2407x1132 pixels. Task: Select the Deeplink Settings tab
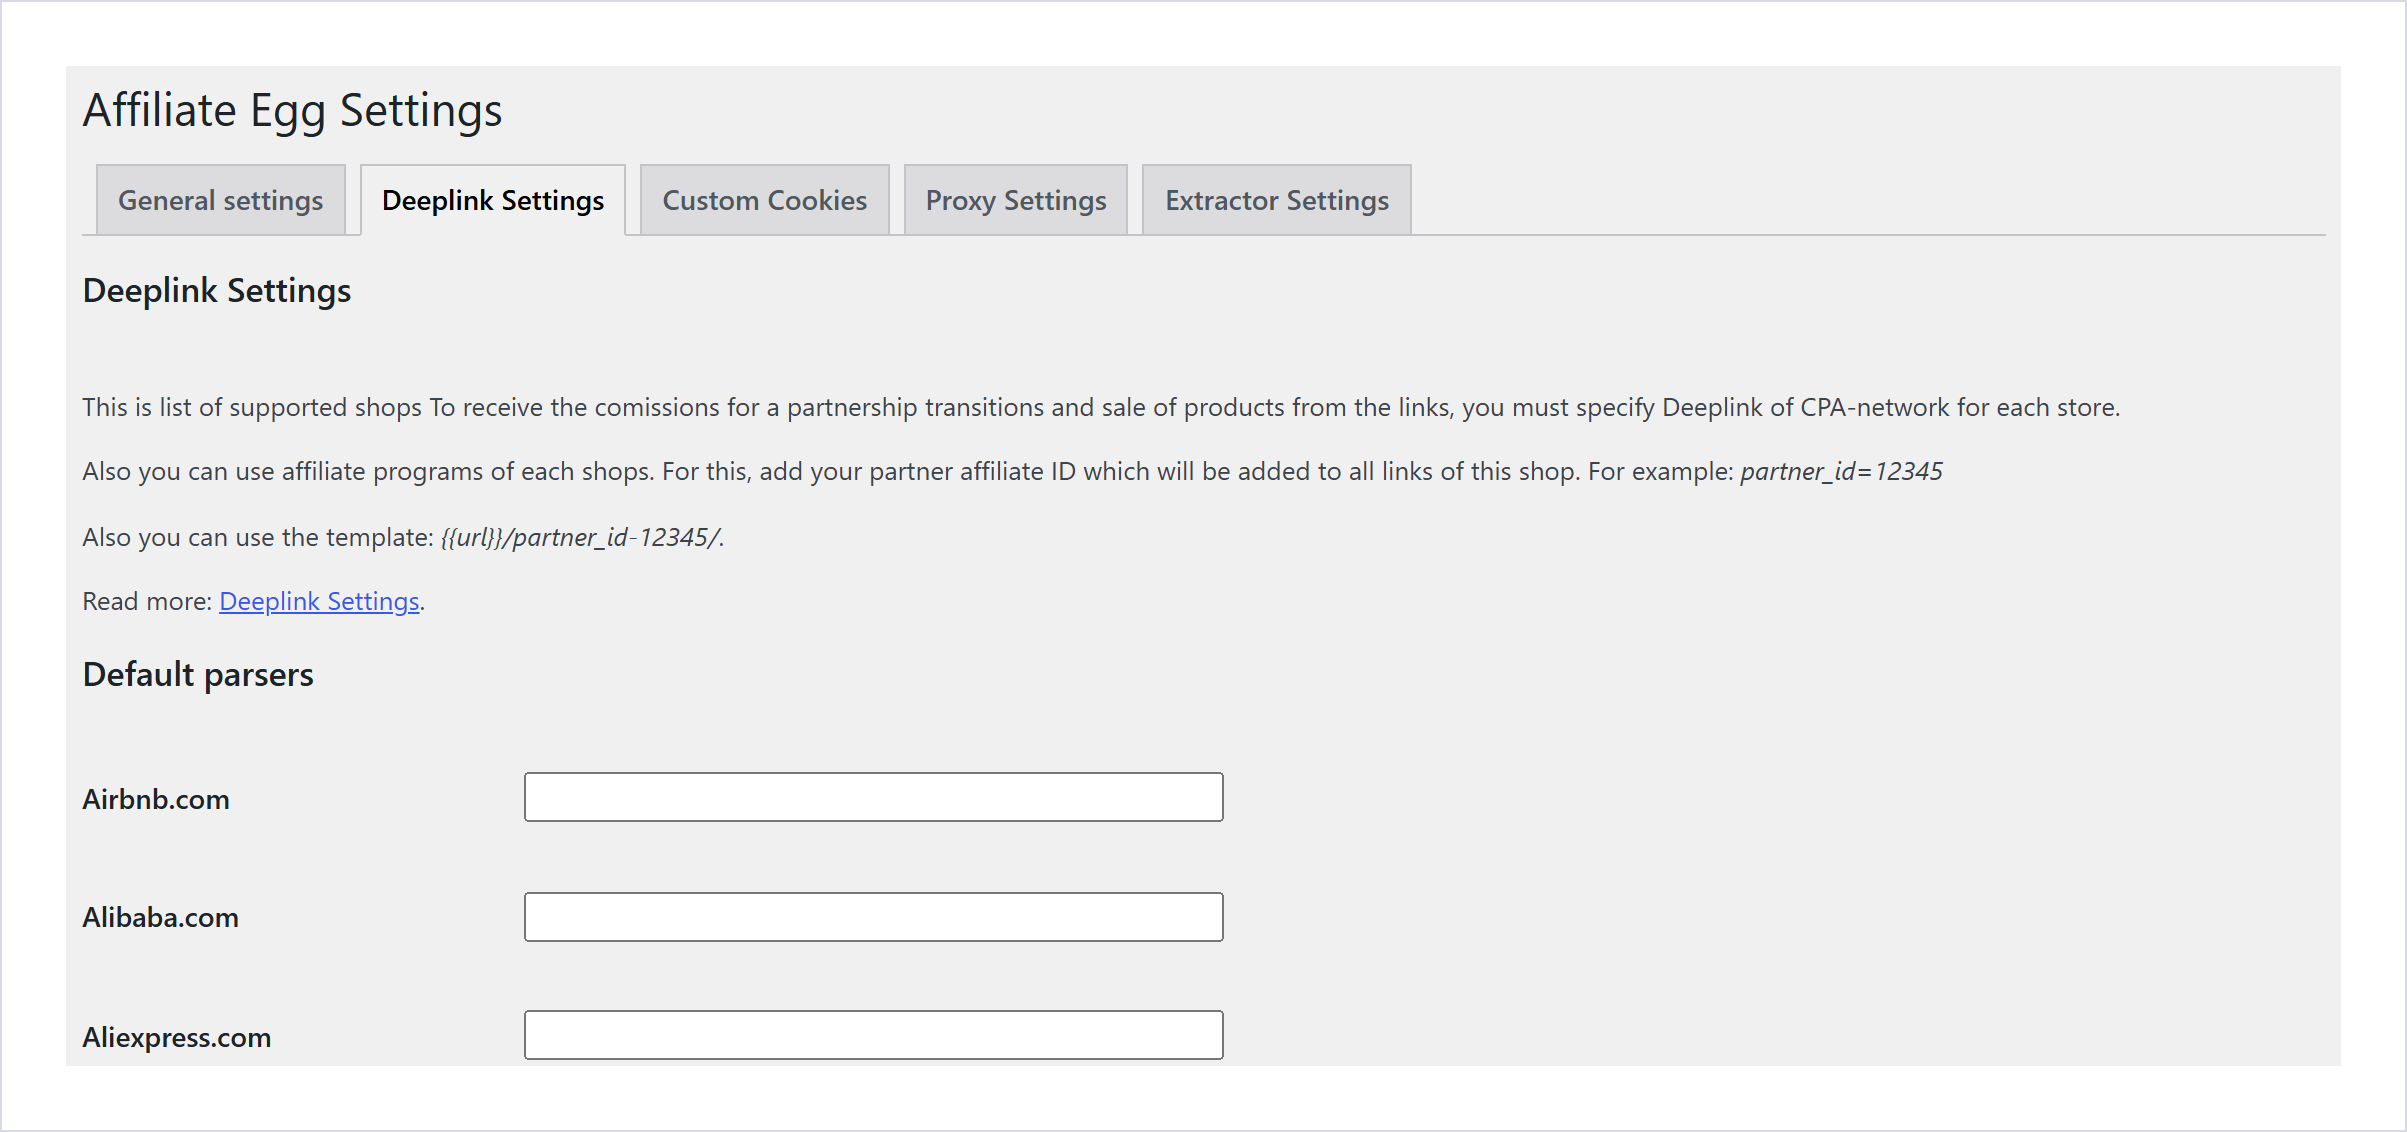(x=493, y=200)
